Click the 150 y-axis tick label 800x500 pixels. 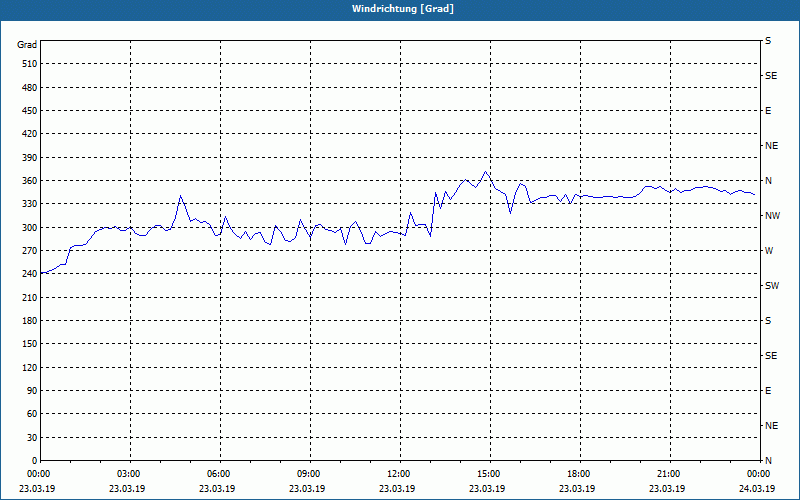tap(30, 344)
